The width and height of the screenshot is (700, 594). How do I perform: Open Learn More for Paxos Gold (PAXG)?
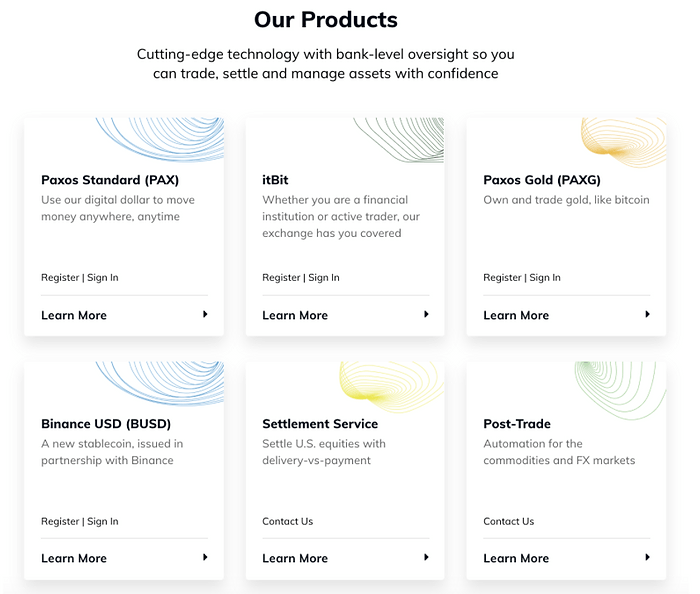pos(516,315)
